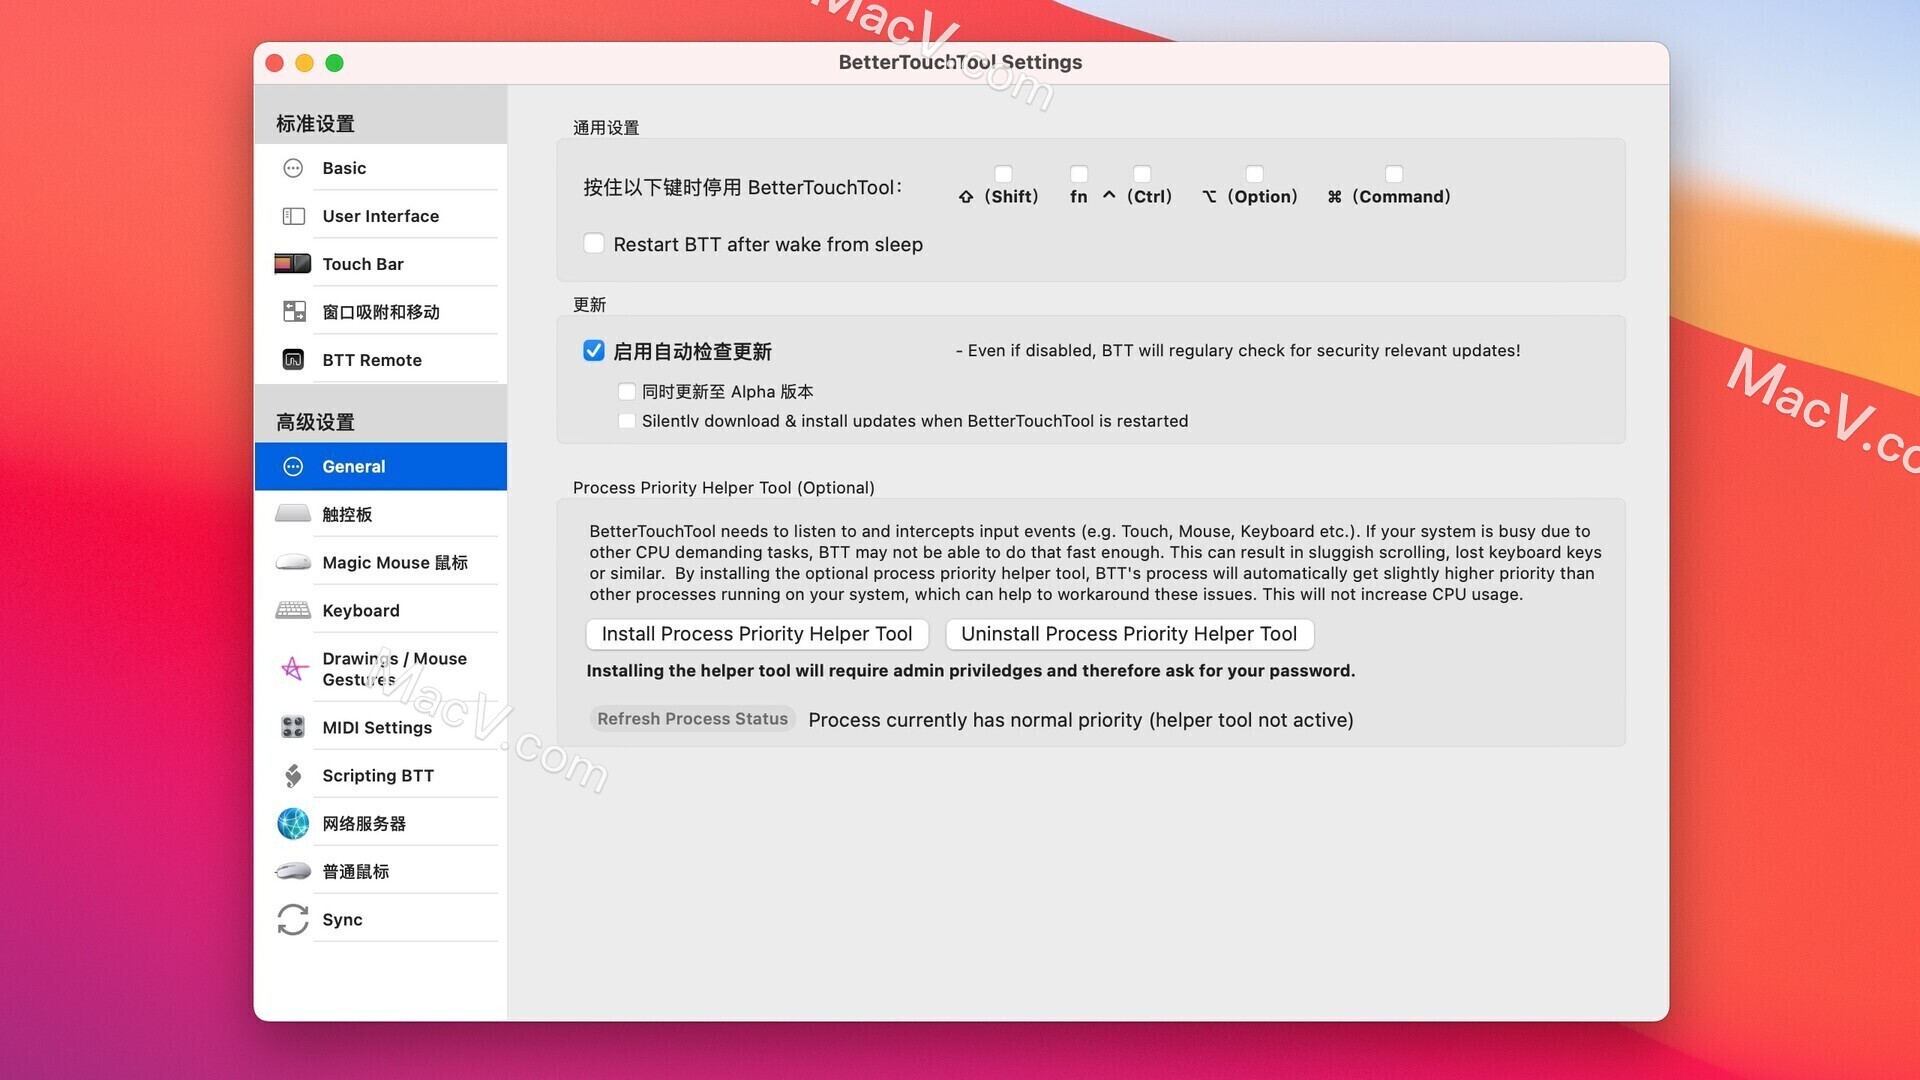Tick the Command key disable checkbox
1920x1080 pixels.
tap(1394, 174)
